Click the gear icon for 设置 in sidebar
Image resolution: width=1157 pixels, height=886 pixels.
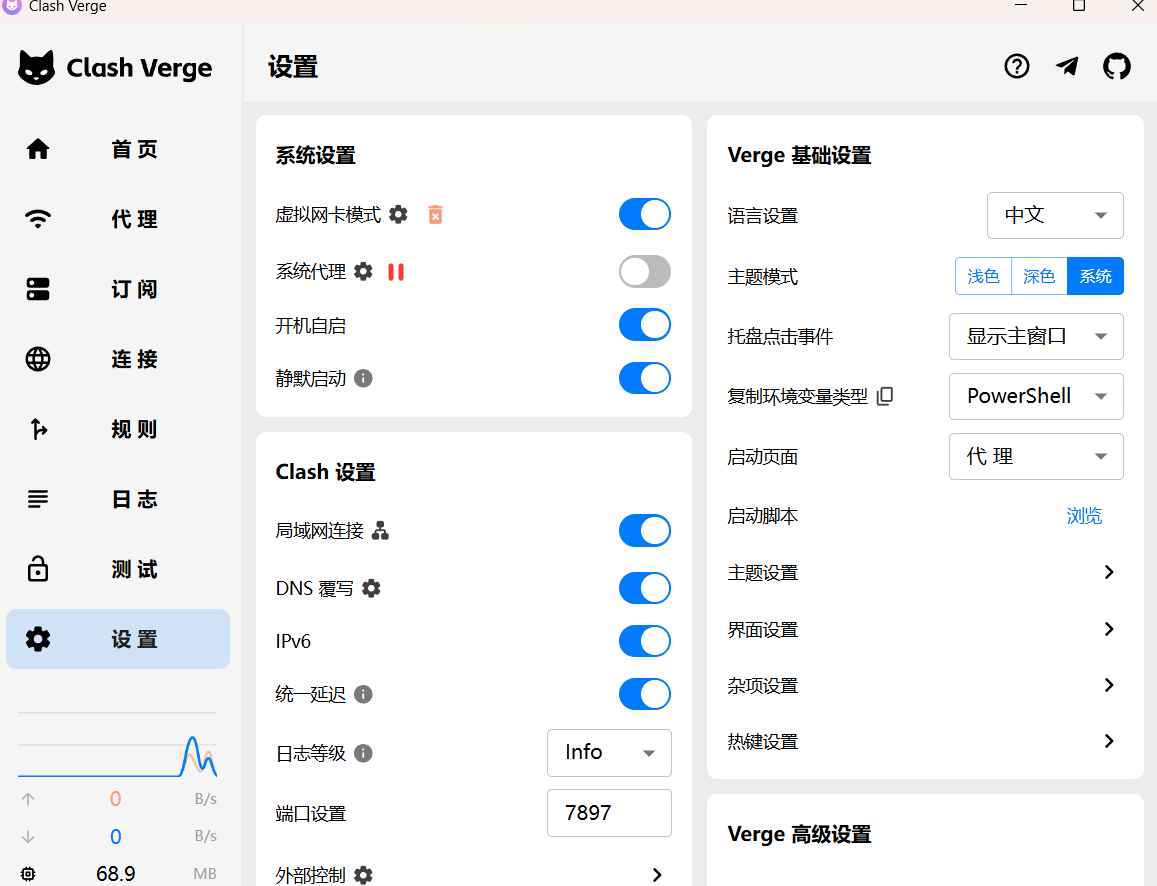38,639
